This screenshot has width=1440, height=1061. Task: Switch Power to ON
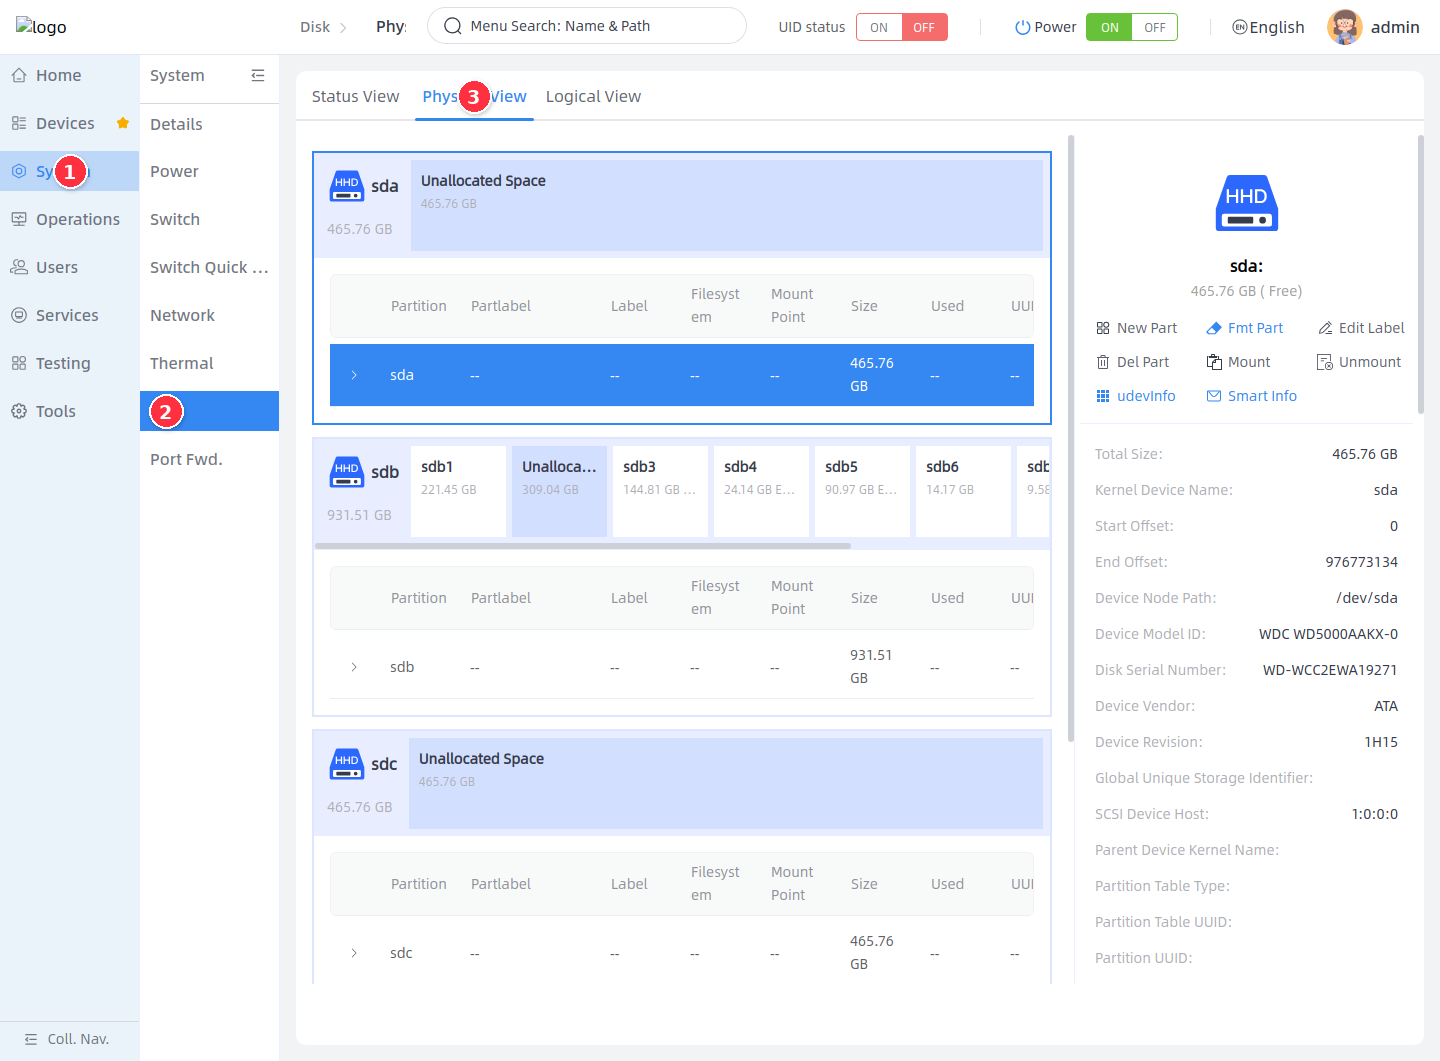[x=1109, y=27]
